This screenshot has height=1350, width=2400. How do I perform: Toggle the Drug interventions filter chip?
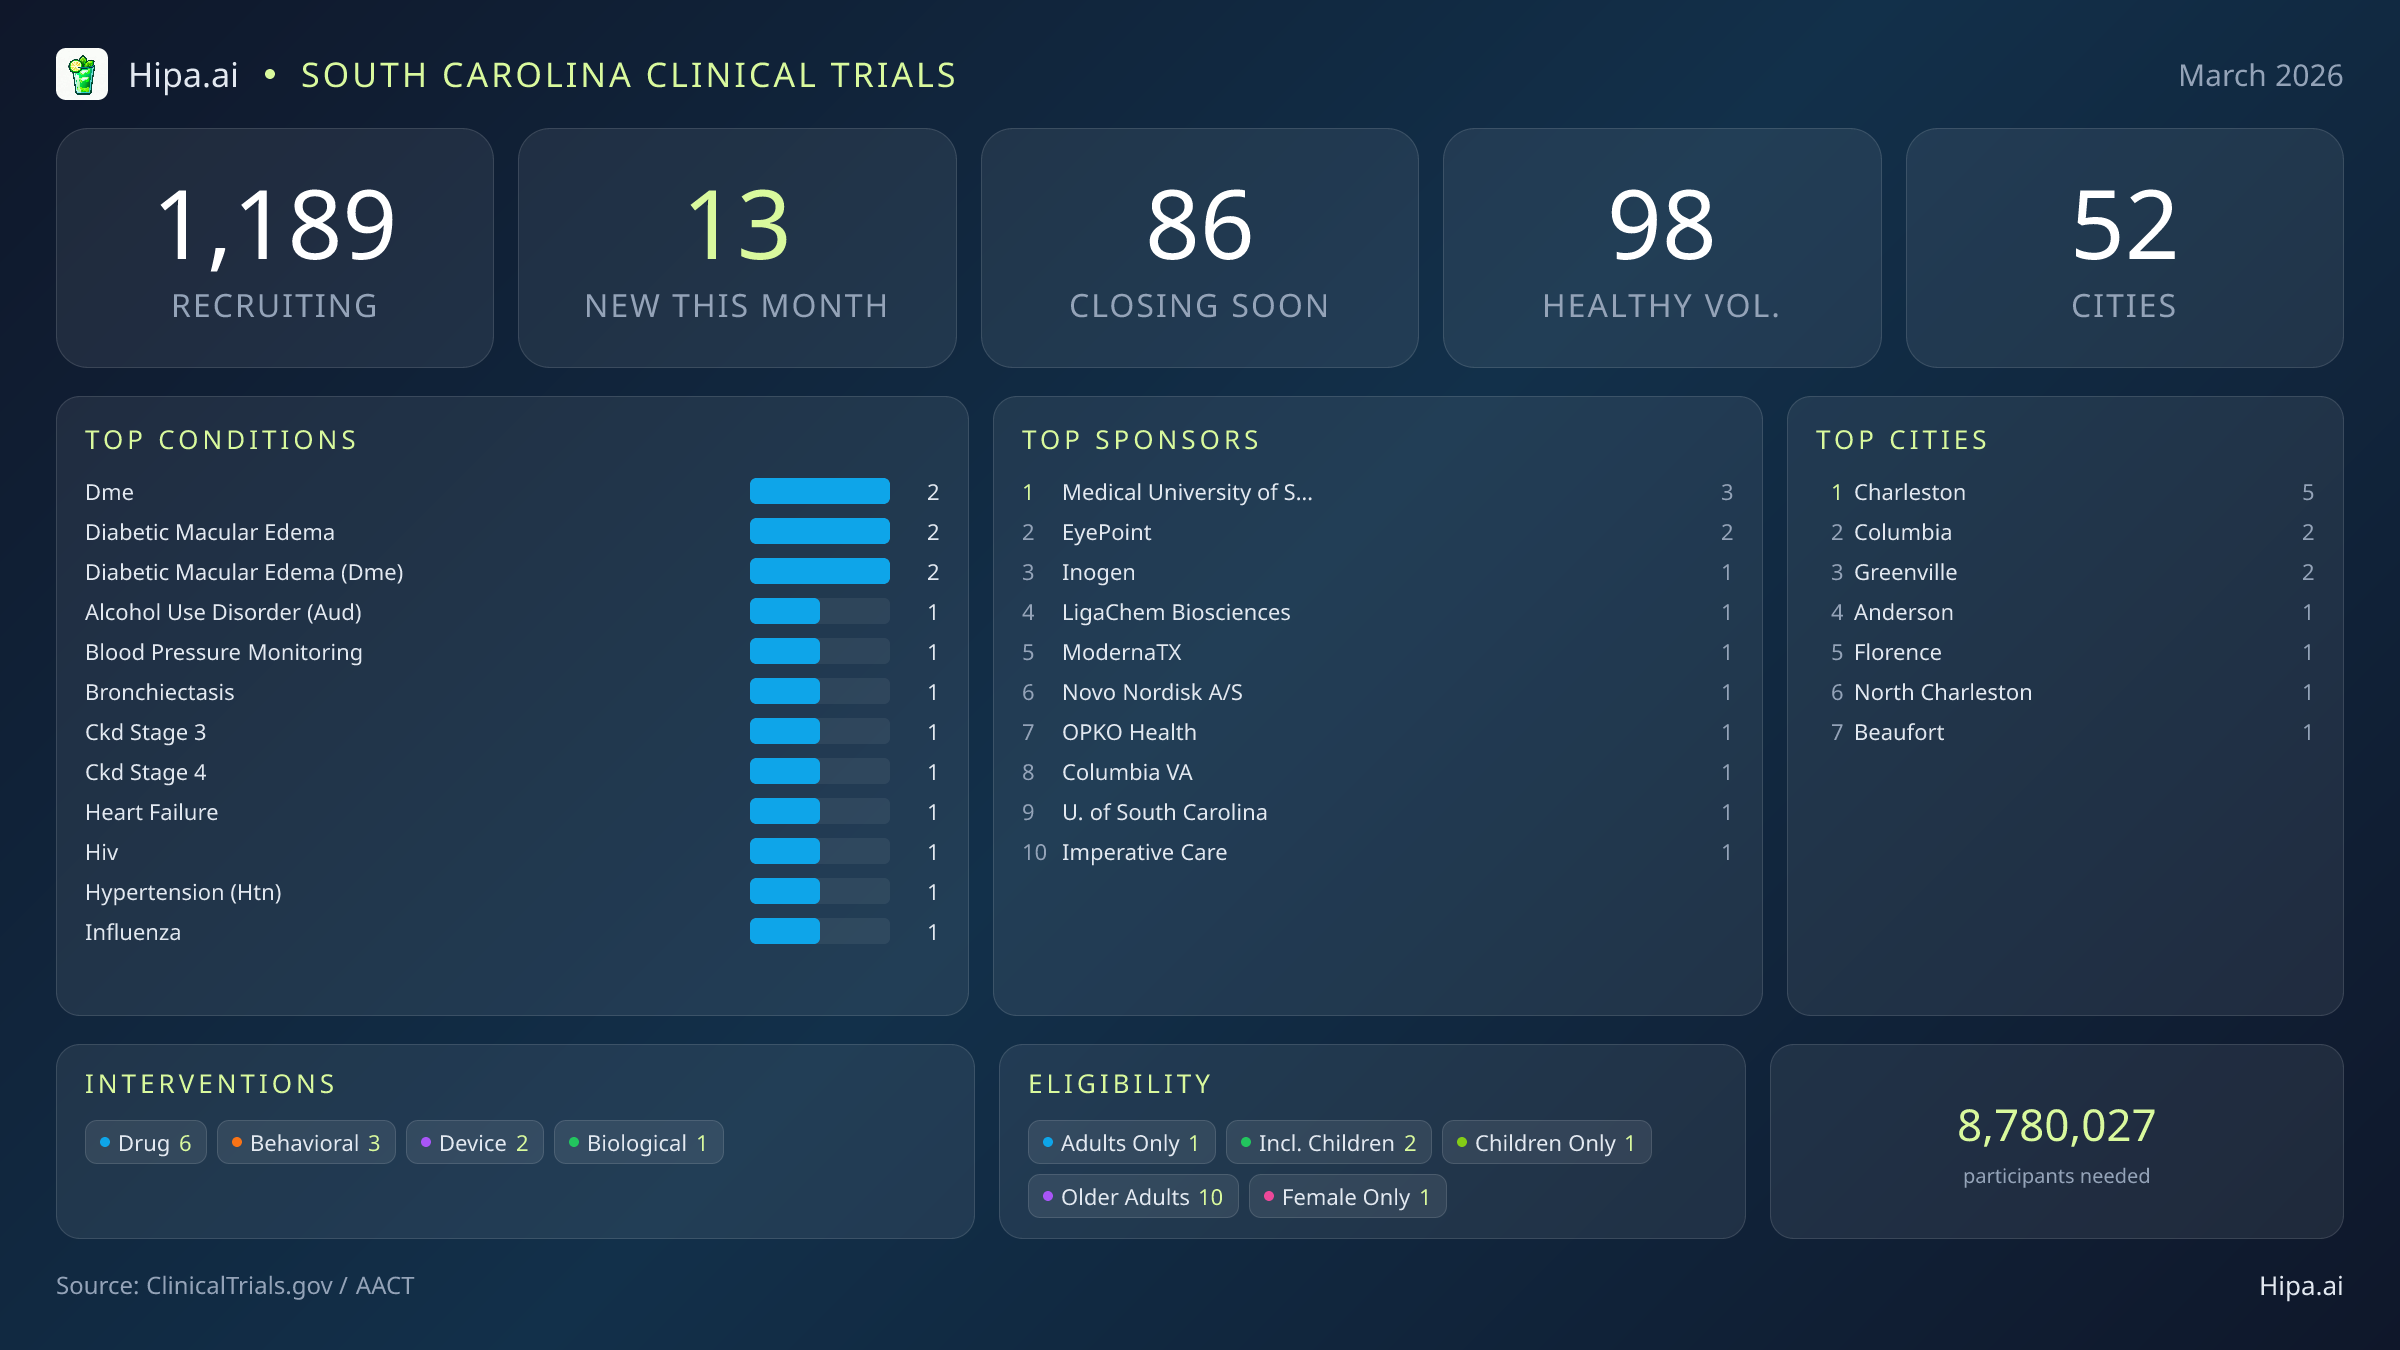[146, 1141]
